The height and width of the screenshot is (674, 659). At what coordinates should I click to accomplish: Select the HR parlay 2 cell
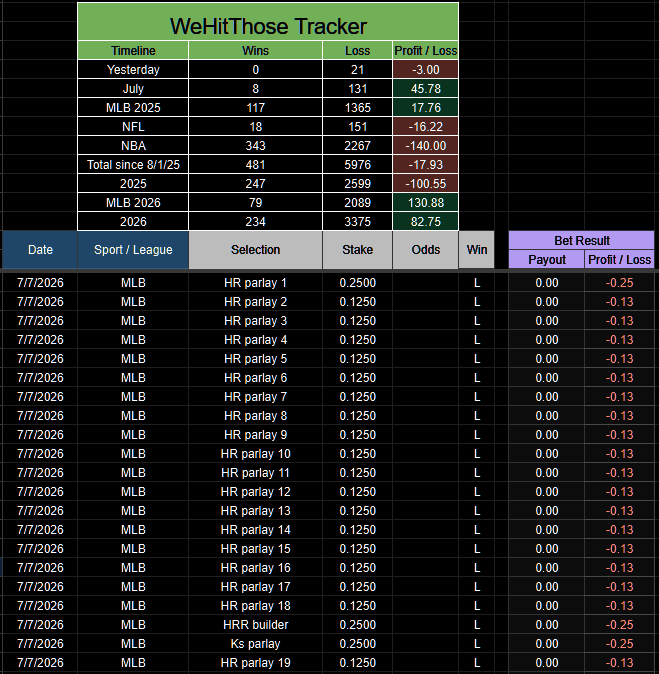(255, 302)
